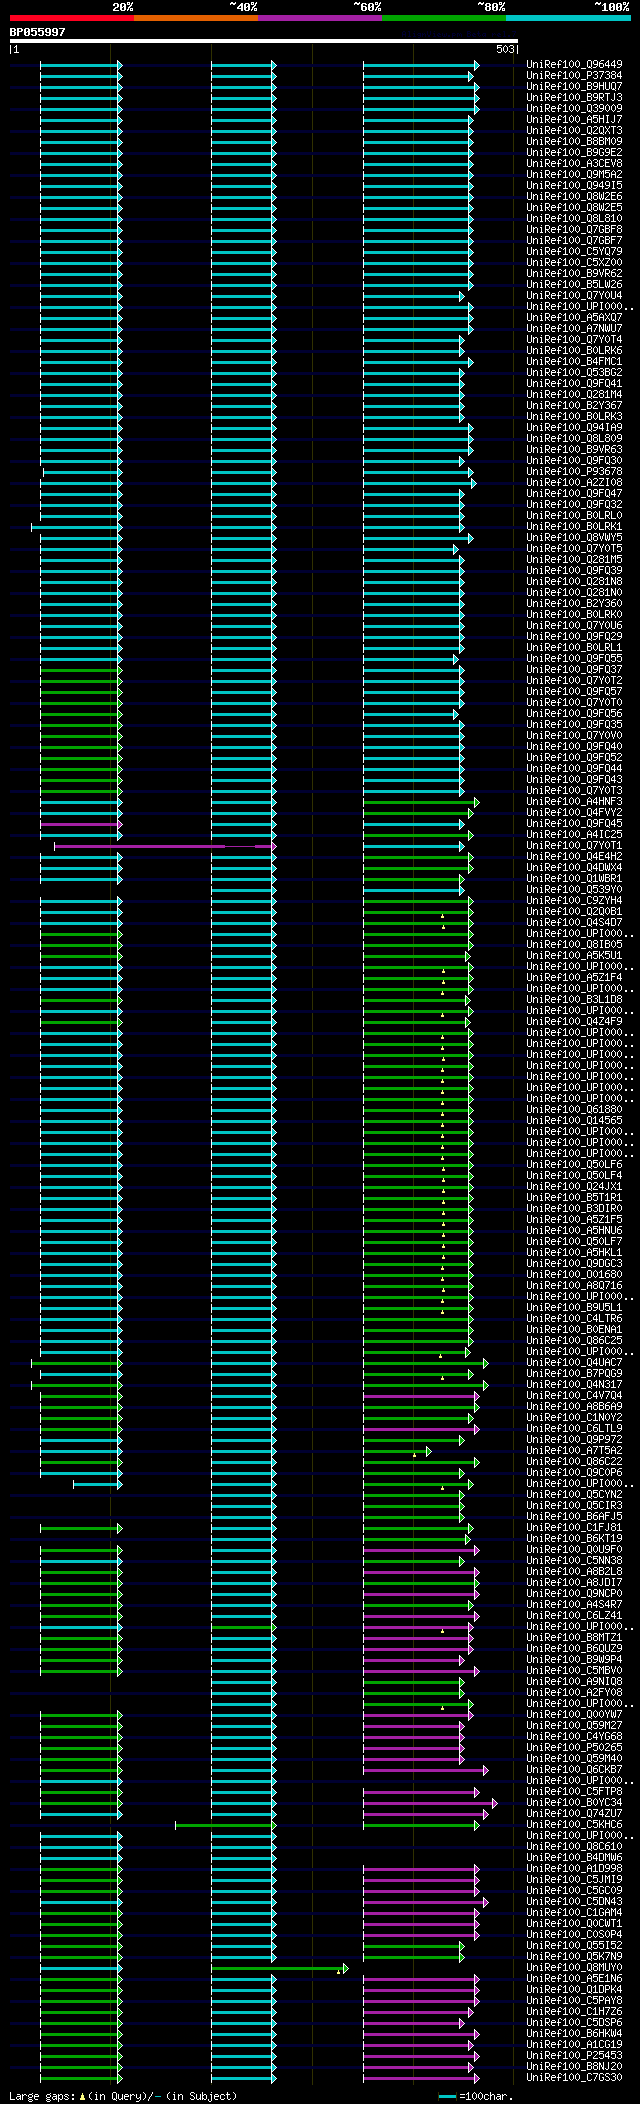Select the UniRef100_A5E1N6 label

(x=574, y=1979)
